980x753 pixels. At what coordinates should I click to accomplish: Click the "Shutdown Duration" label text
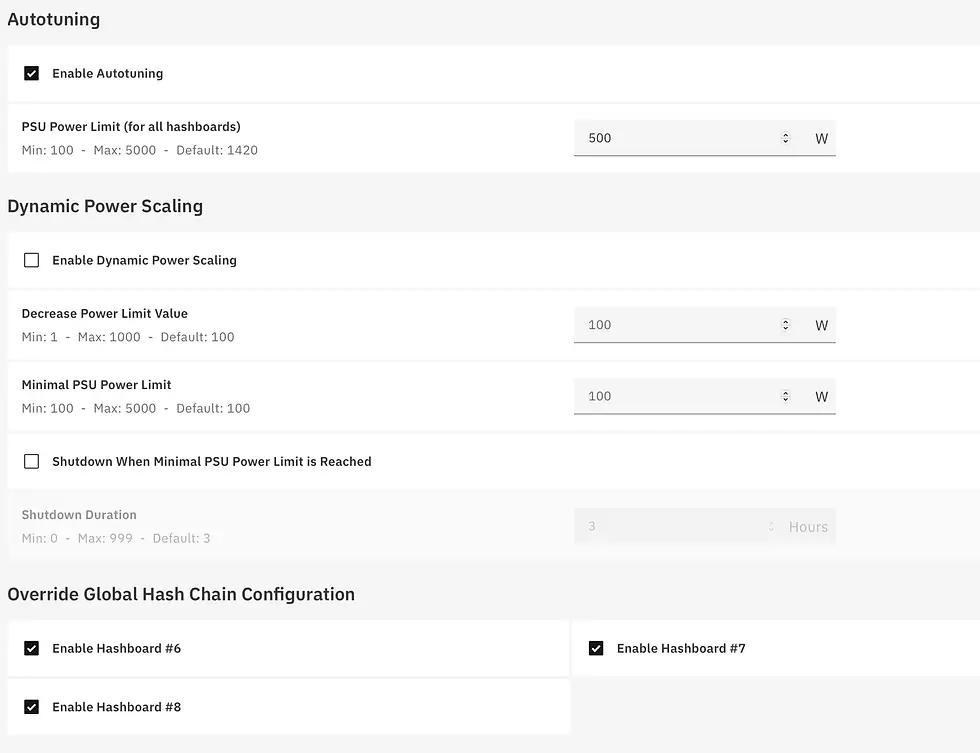click(x=79, y=515)
